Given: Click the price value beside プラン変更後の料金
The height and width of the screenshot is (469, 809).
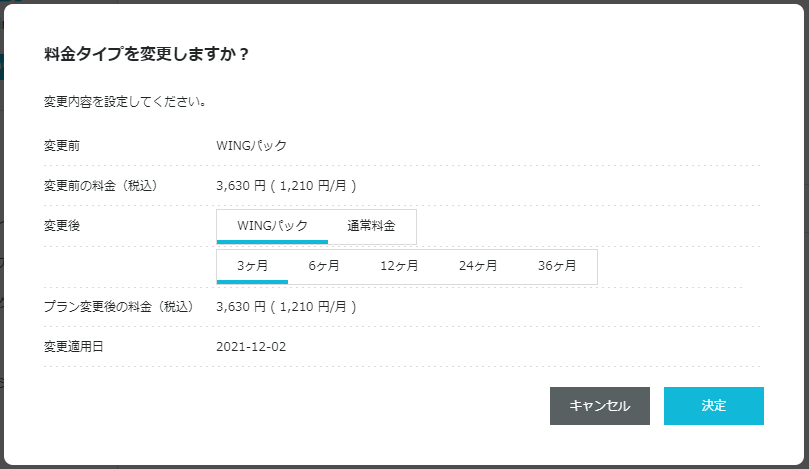Looking at the screenshot, I should [286, 306].
